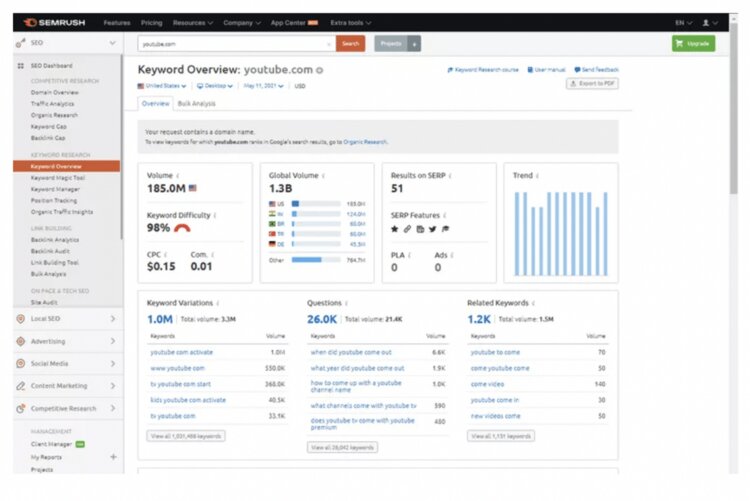Screen dimensions: 750x501
Task: Switch to Bulk Analysis tab
Action: coord(197,103)
